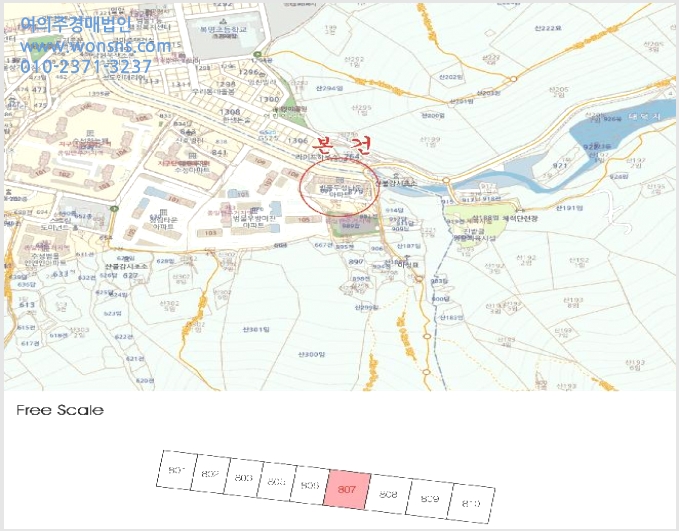
Task: Click the '산202임' parcel label
Action: [x=451, y=77]
